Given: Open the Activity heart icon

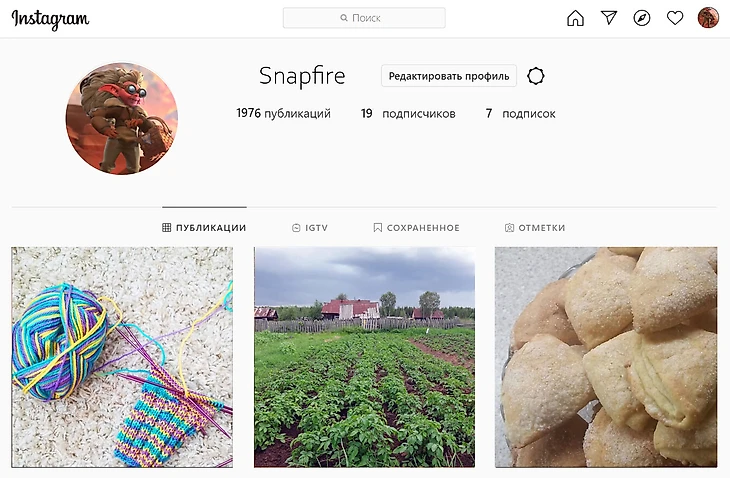Looking at the screenshot, I should point(675,18).
